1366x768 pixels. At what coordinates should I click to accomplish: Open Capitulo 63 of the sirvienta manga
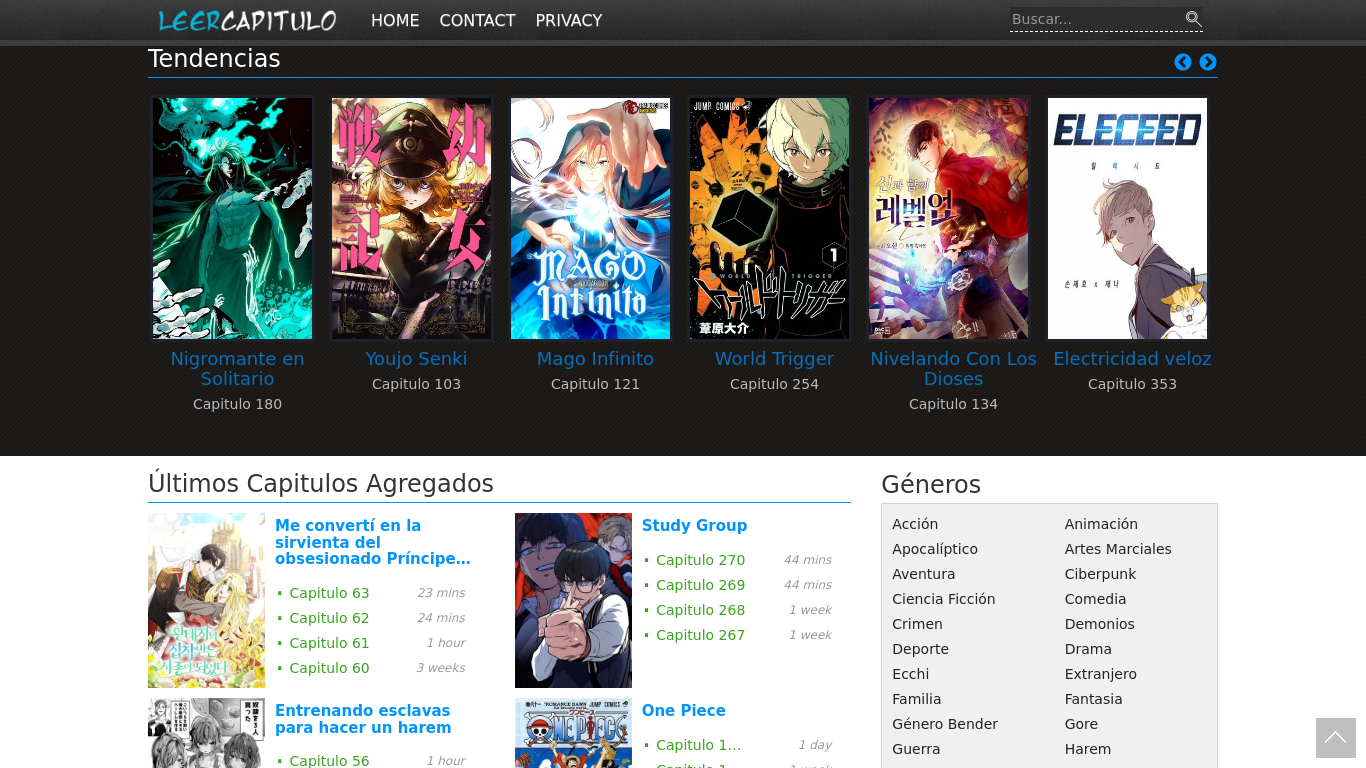click(x=329, y=593)
